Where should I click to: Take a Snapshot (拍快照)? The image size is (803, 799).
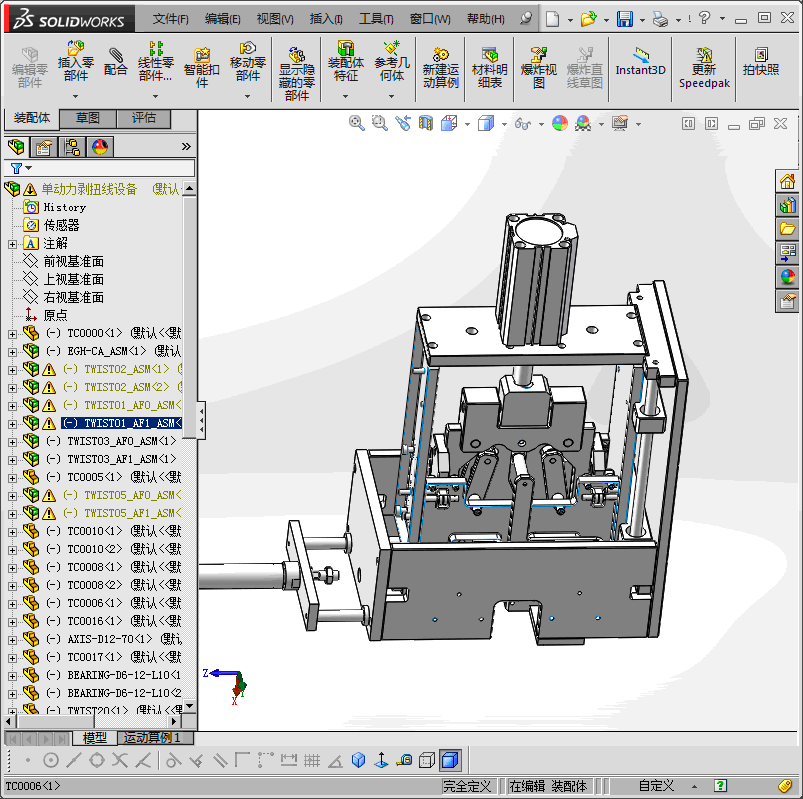point(761,61)
